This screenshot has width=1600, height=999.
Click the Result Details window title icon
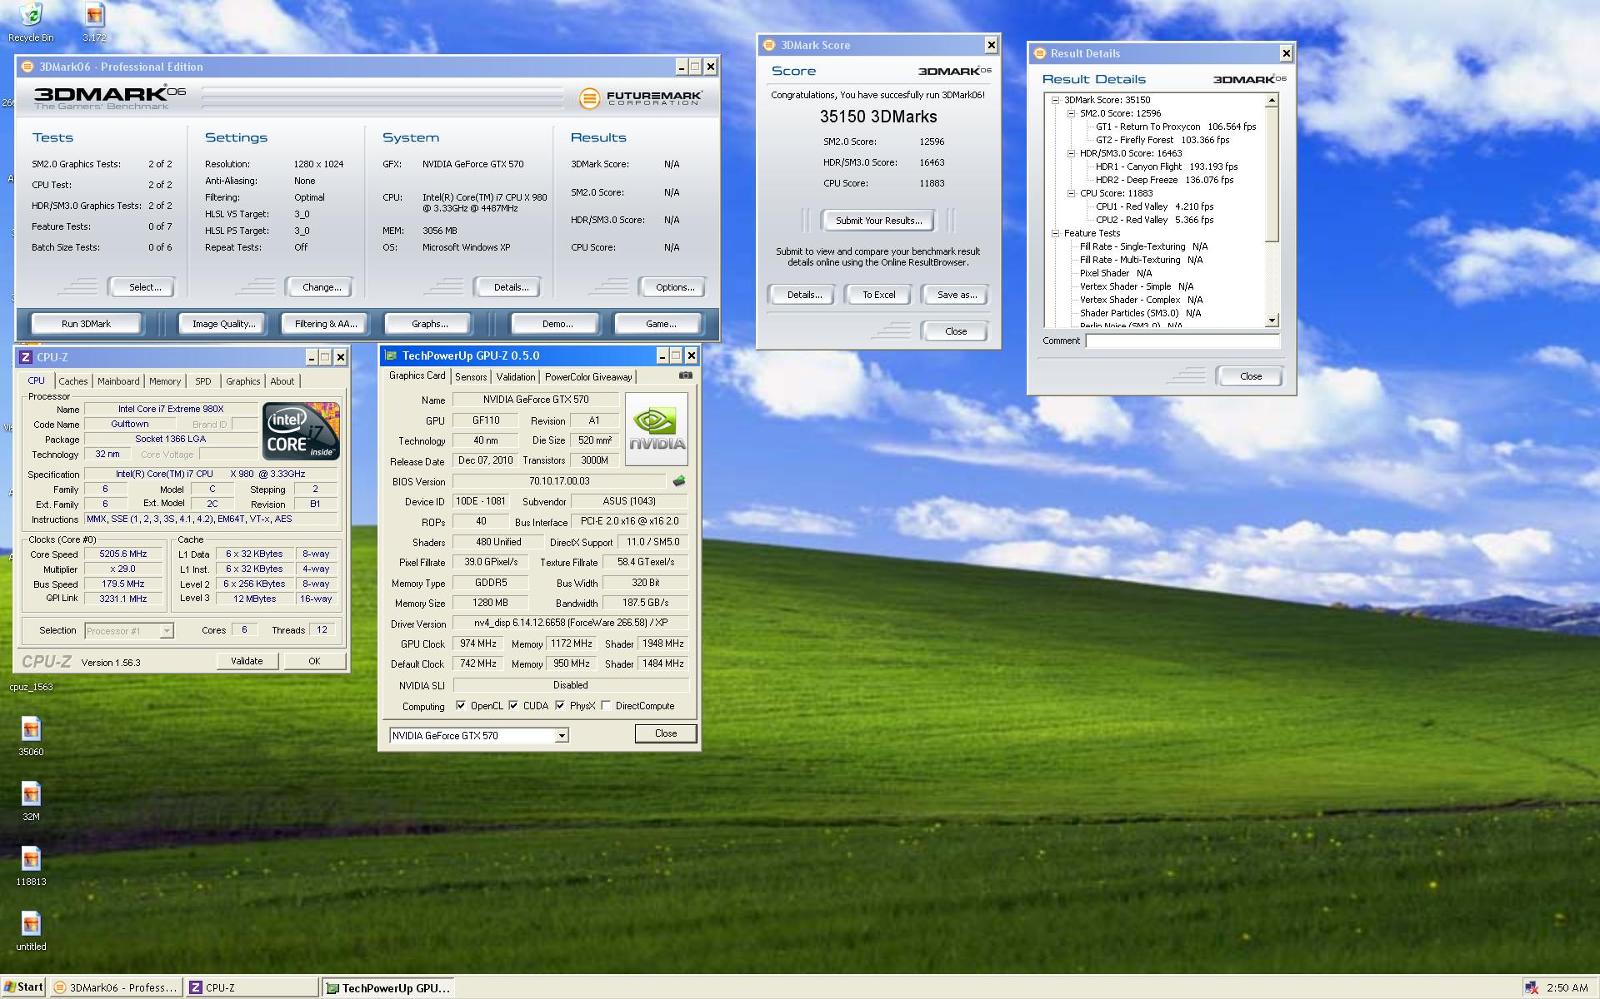click(x=1039, y=53)
